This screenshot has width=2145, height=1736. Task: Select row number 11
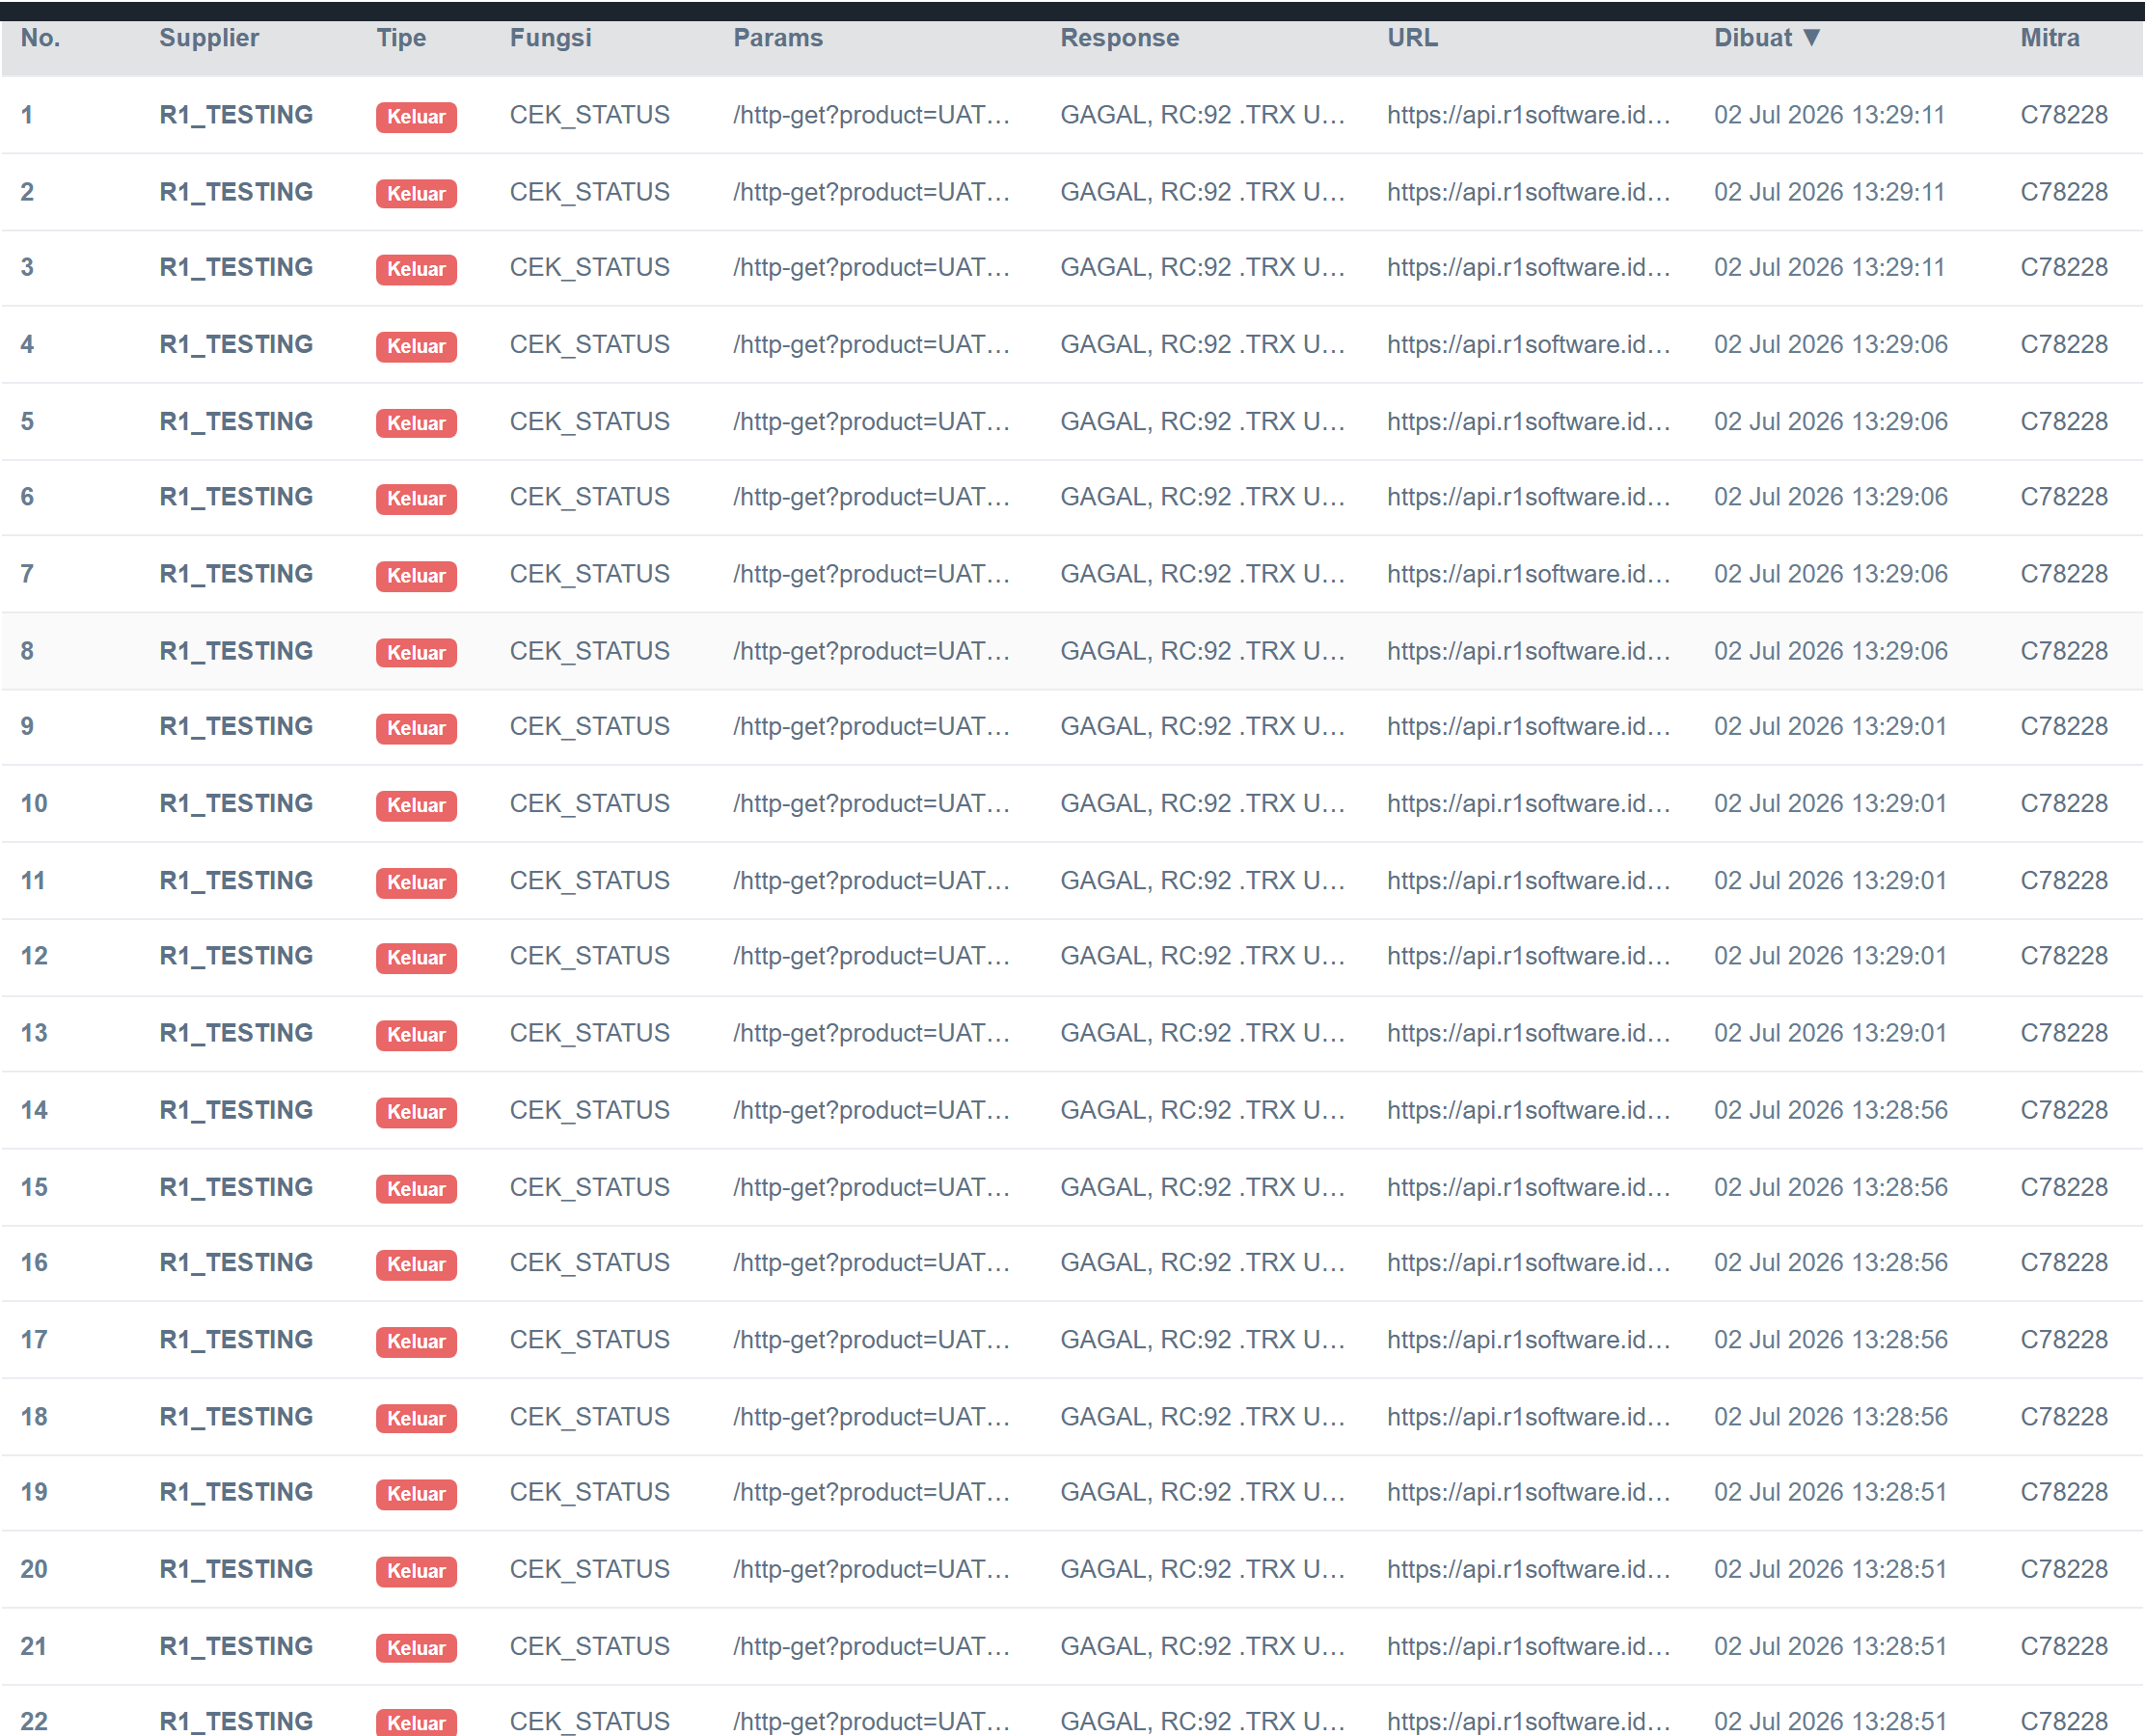33,881
